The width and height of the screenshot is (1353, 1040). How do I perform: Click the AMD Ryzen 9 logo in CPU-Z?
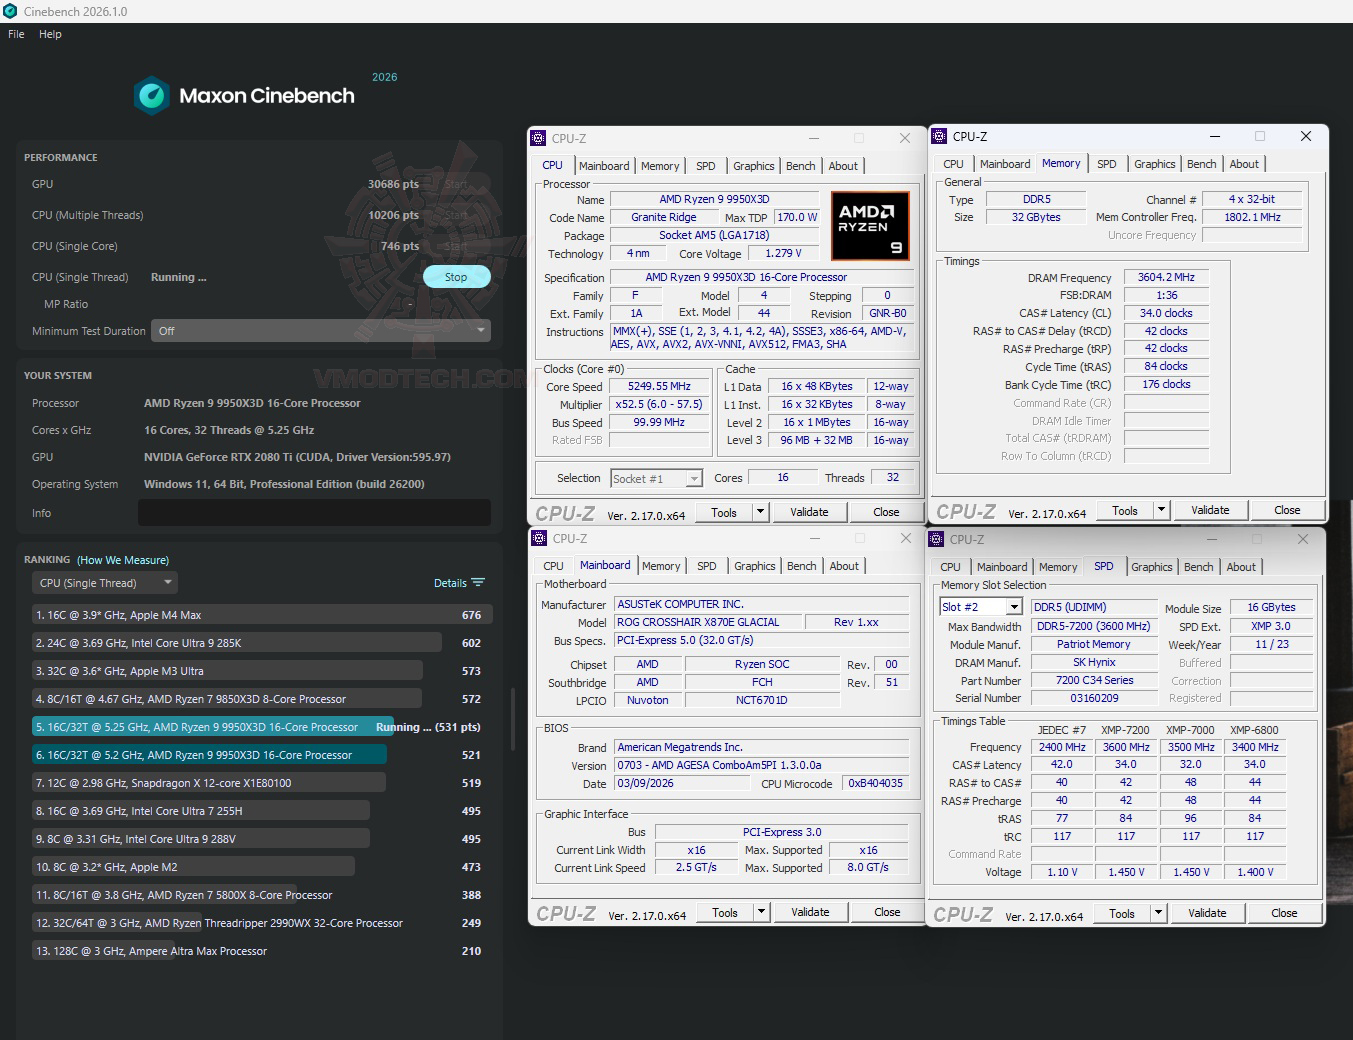coord(870,226)
